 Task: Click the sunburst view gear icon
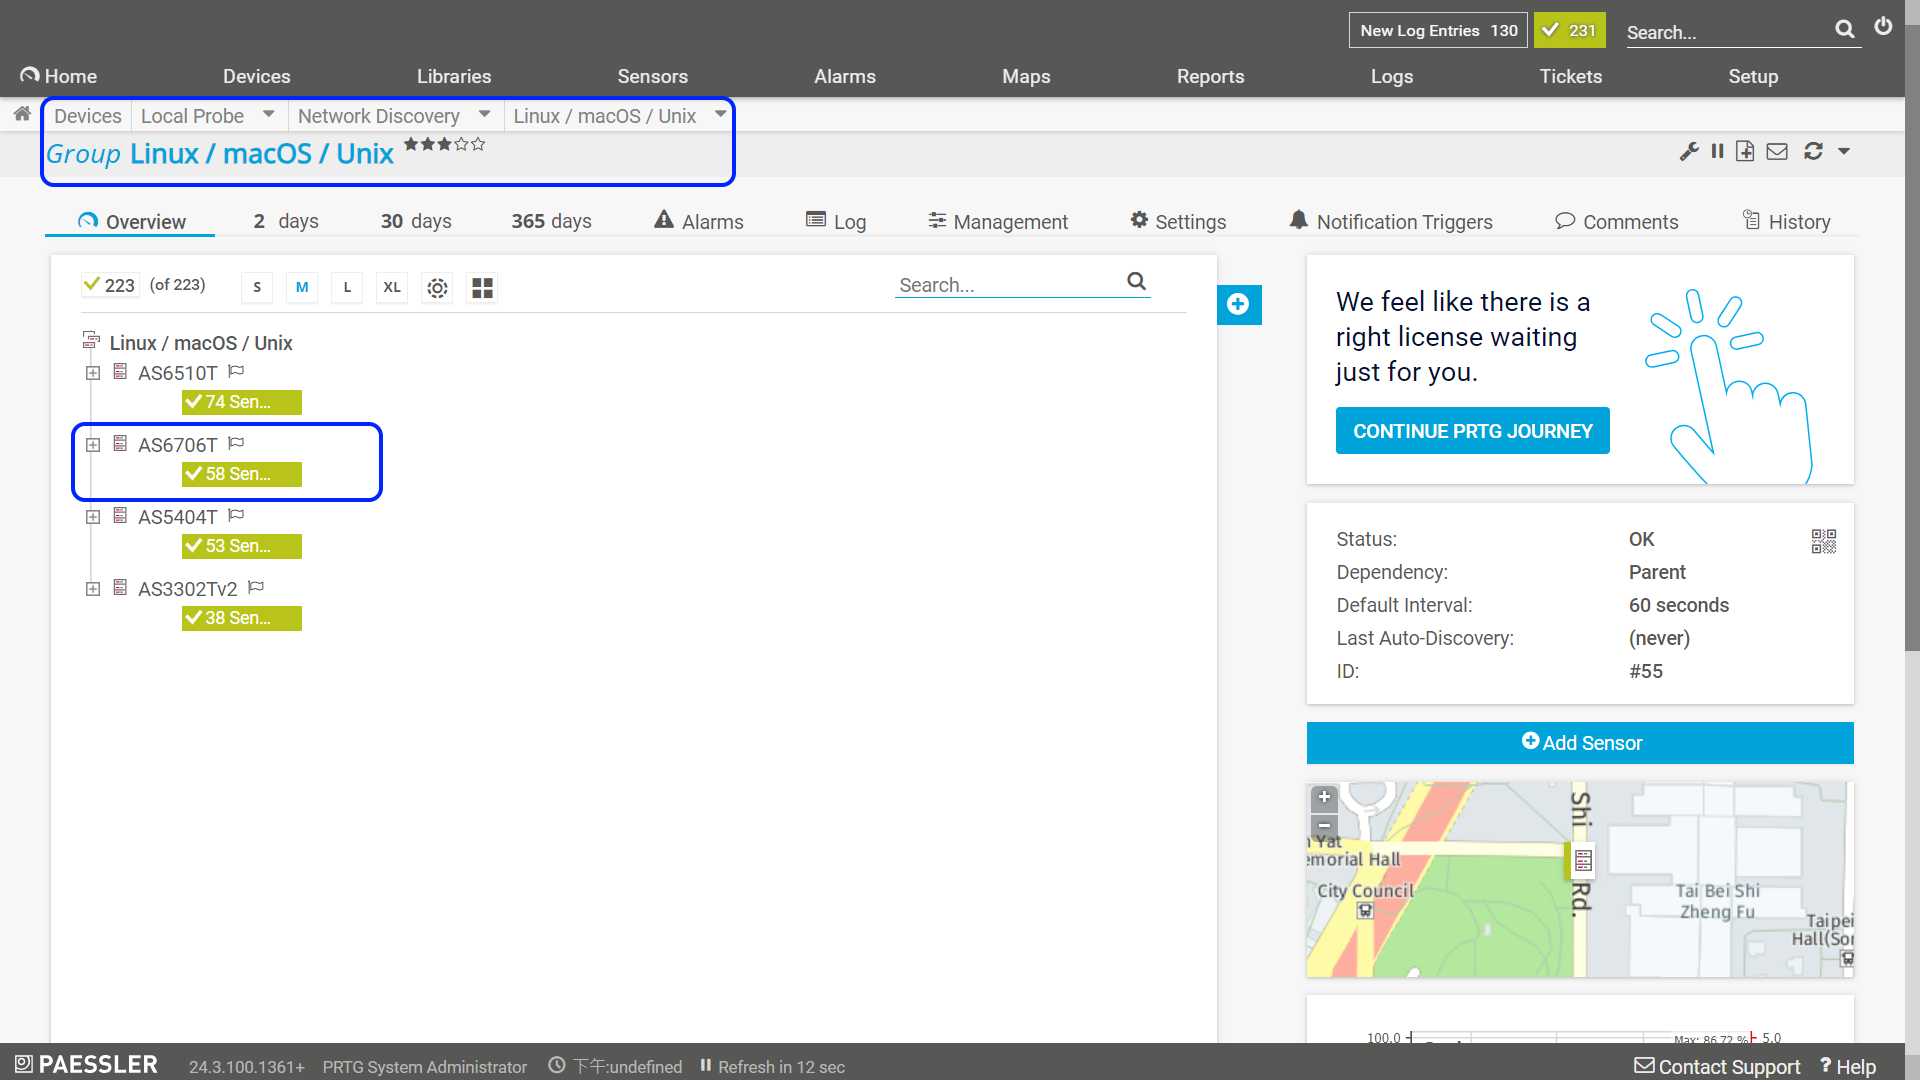(x=437, y=288)
